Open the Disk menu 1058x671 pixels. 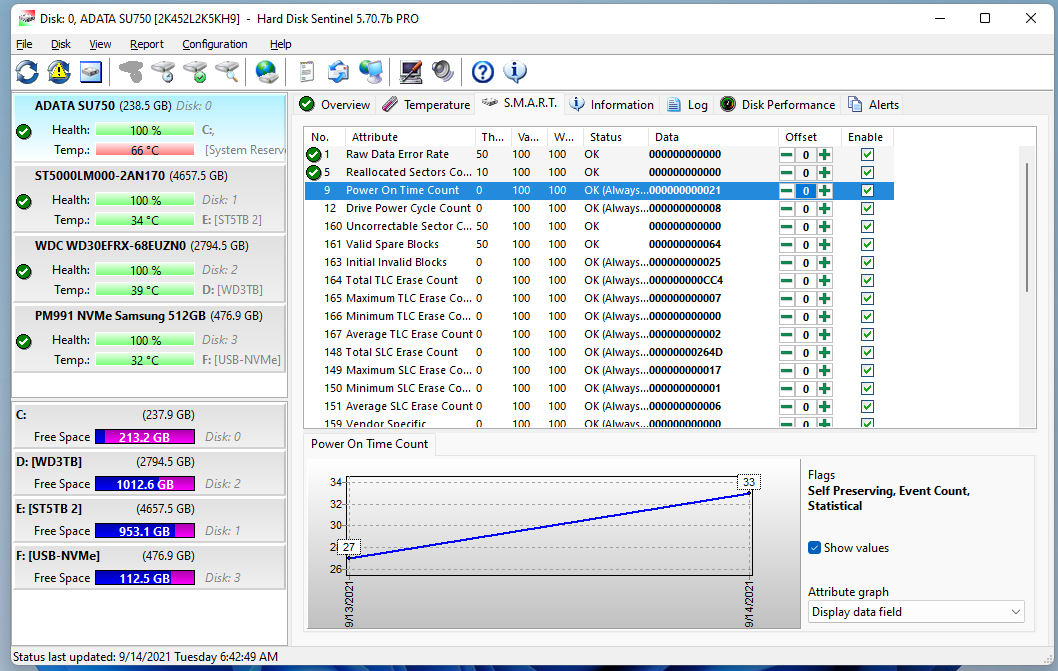pyautogui.click(x=61, y=44)
